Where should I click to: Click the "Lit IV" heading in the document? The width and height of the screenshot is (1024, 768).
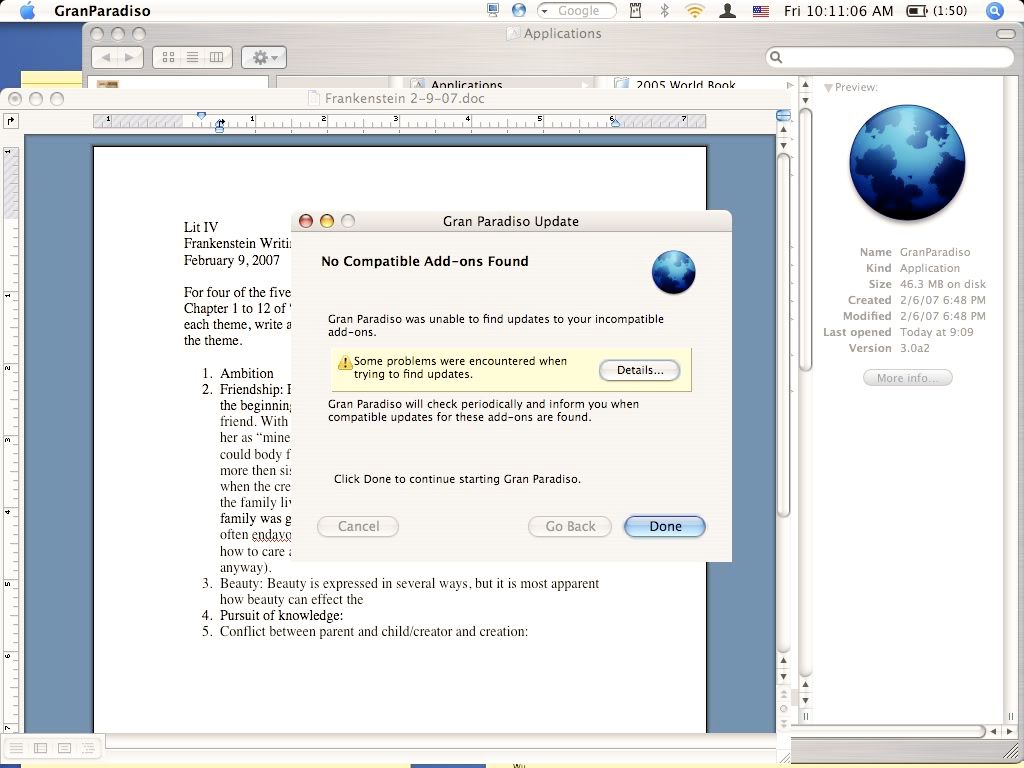201,227
